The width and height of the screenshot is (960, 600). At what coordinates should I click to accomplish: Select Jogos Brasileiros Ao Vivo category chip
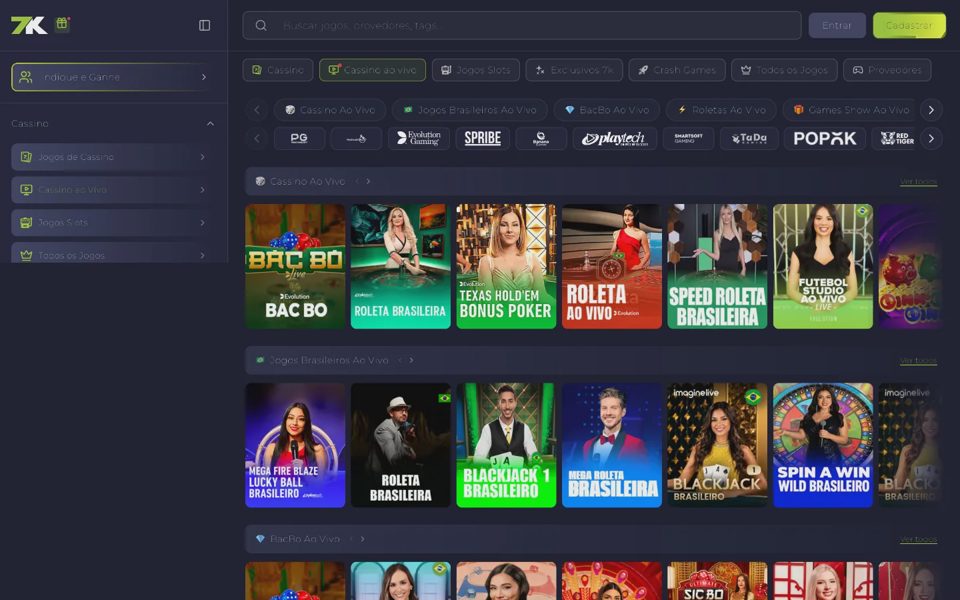click(470, 110)
